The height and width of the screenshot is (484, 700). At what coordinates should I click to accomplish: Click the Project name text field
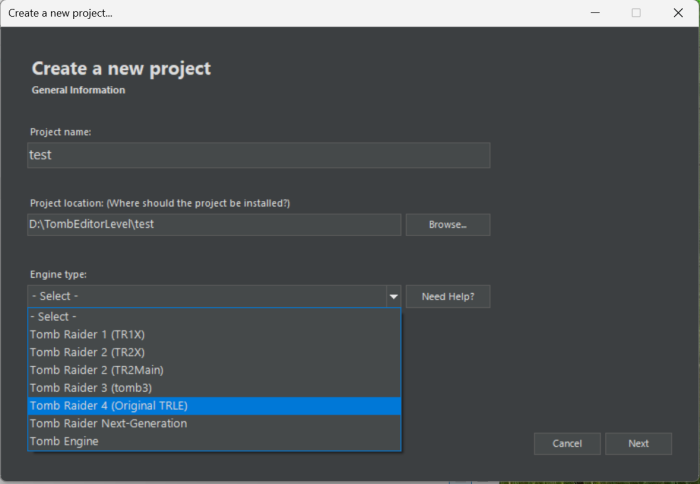tap(258, 155)
